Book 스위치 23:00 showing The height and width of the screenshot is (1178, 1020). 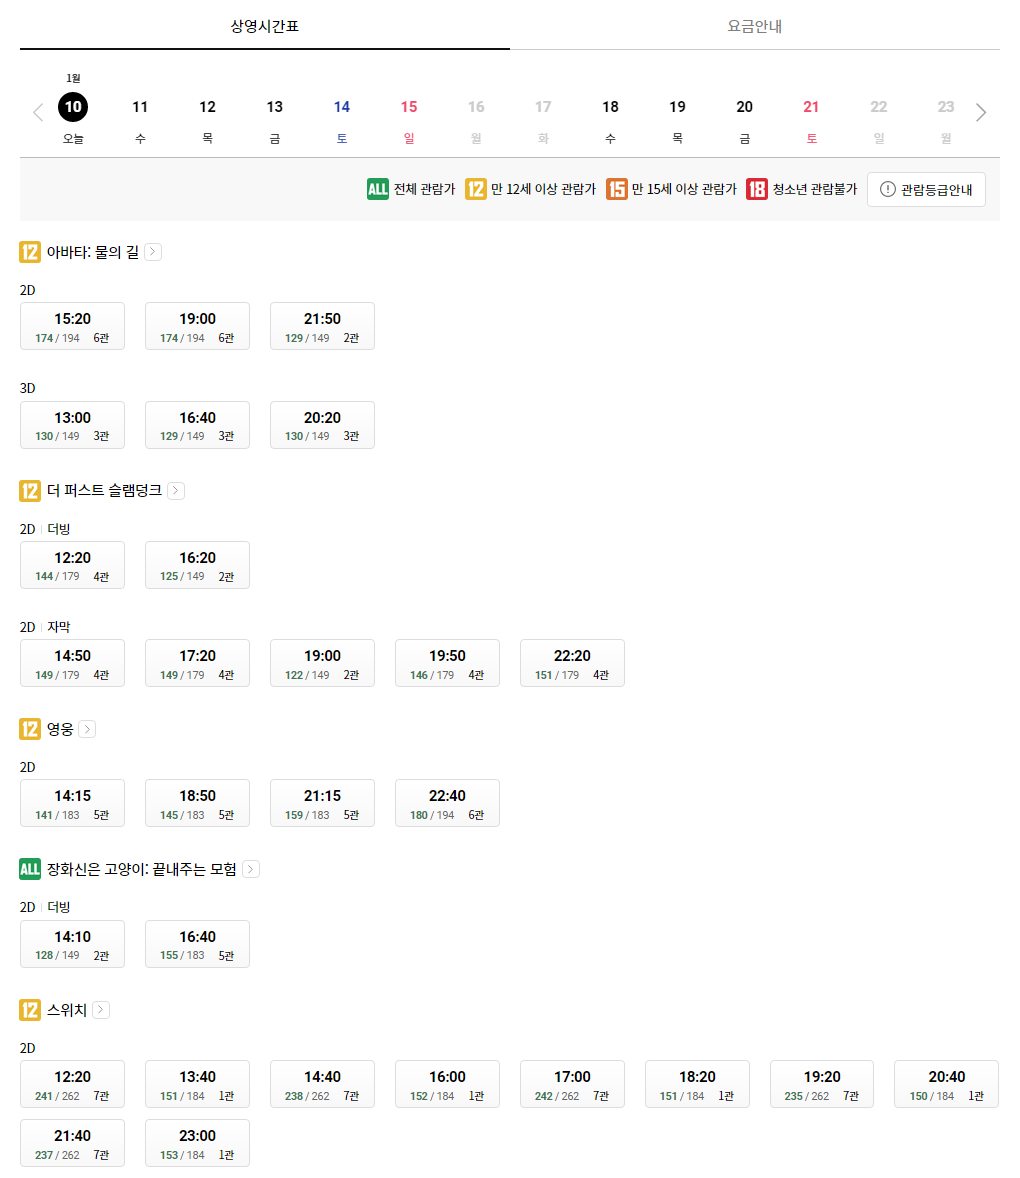198,1143
